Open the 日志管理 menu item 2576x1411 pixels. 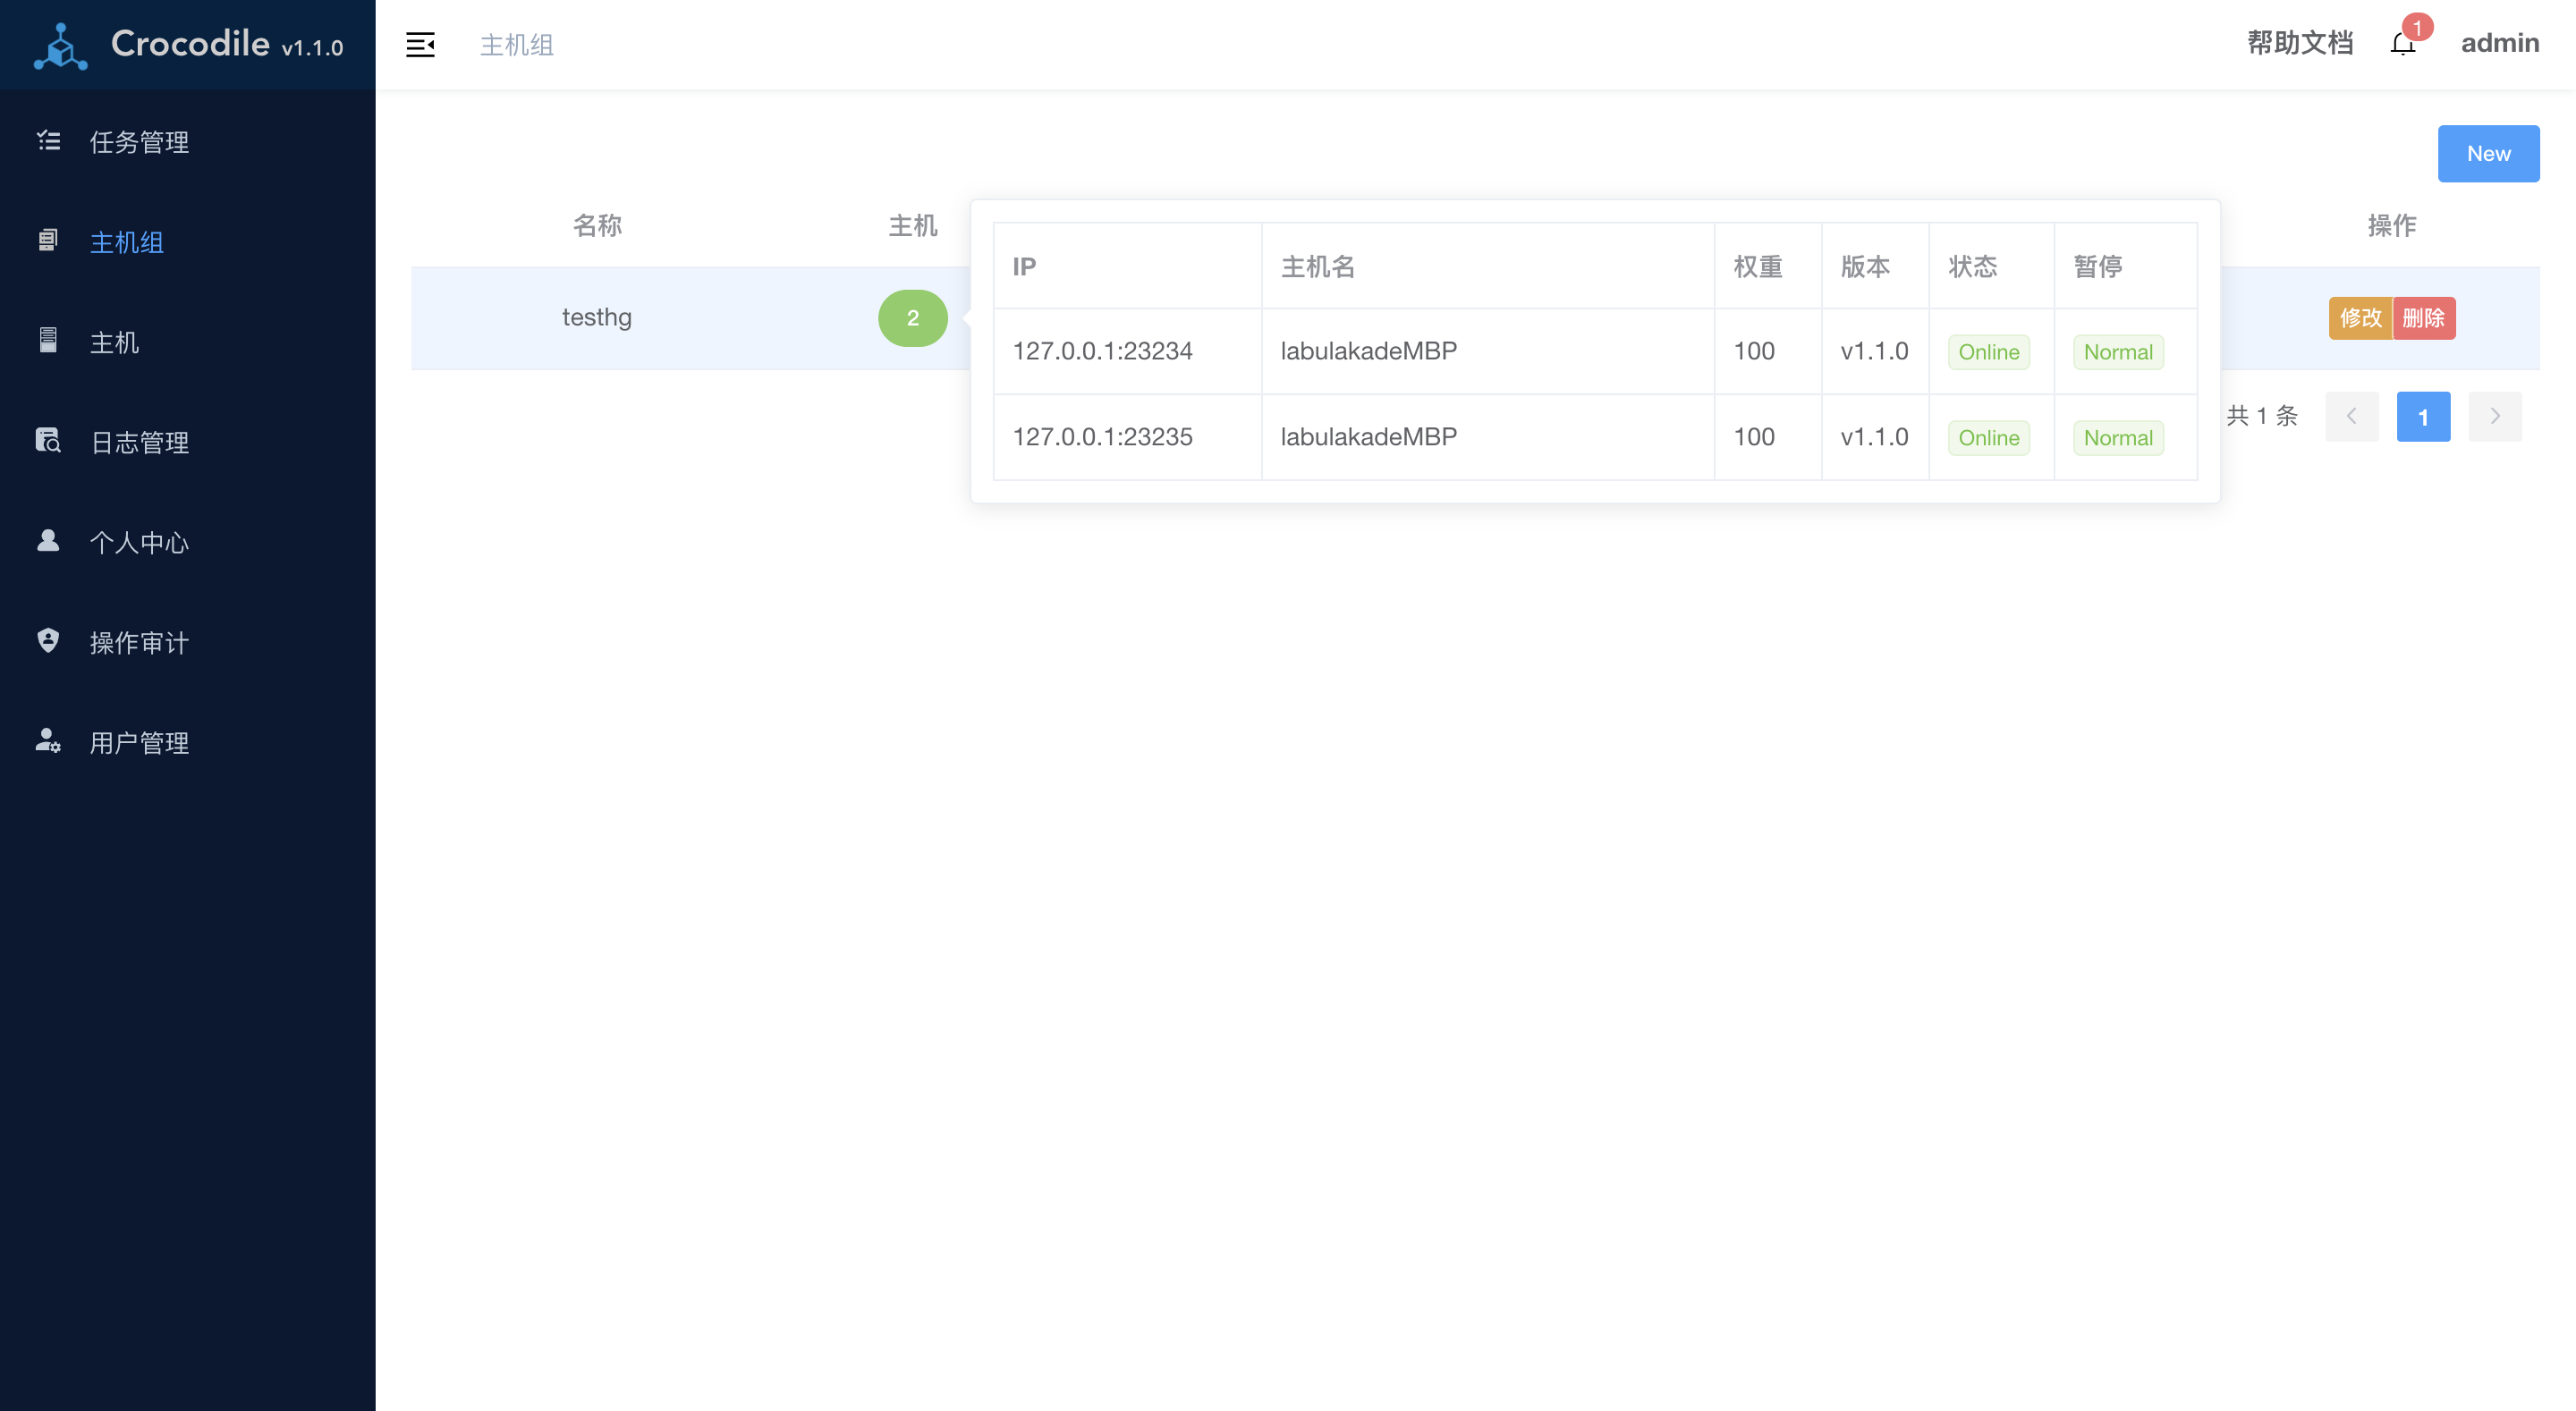tap(139, 442)
